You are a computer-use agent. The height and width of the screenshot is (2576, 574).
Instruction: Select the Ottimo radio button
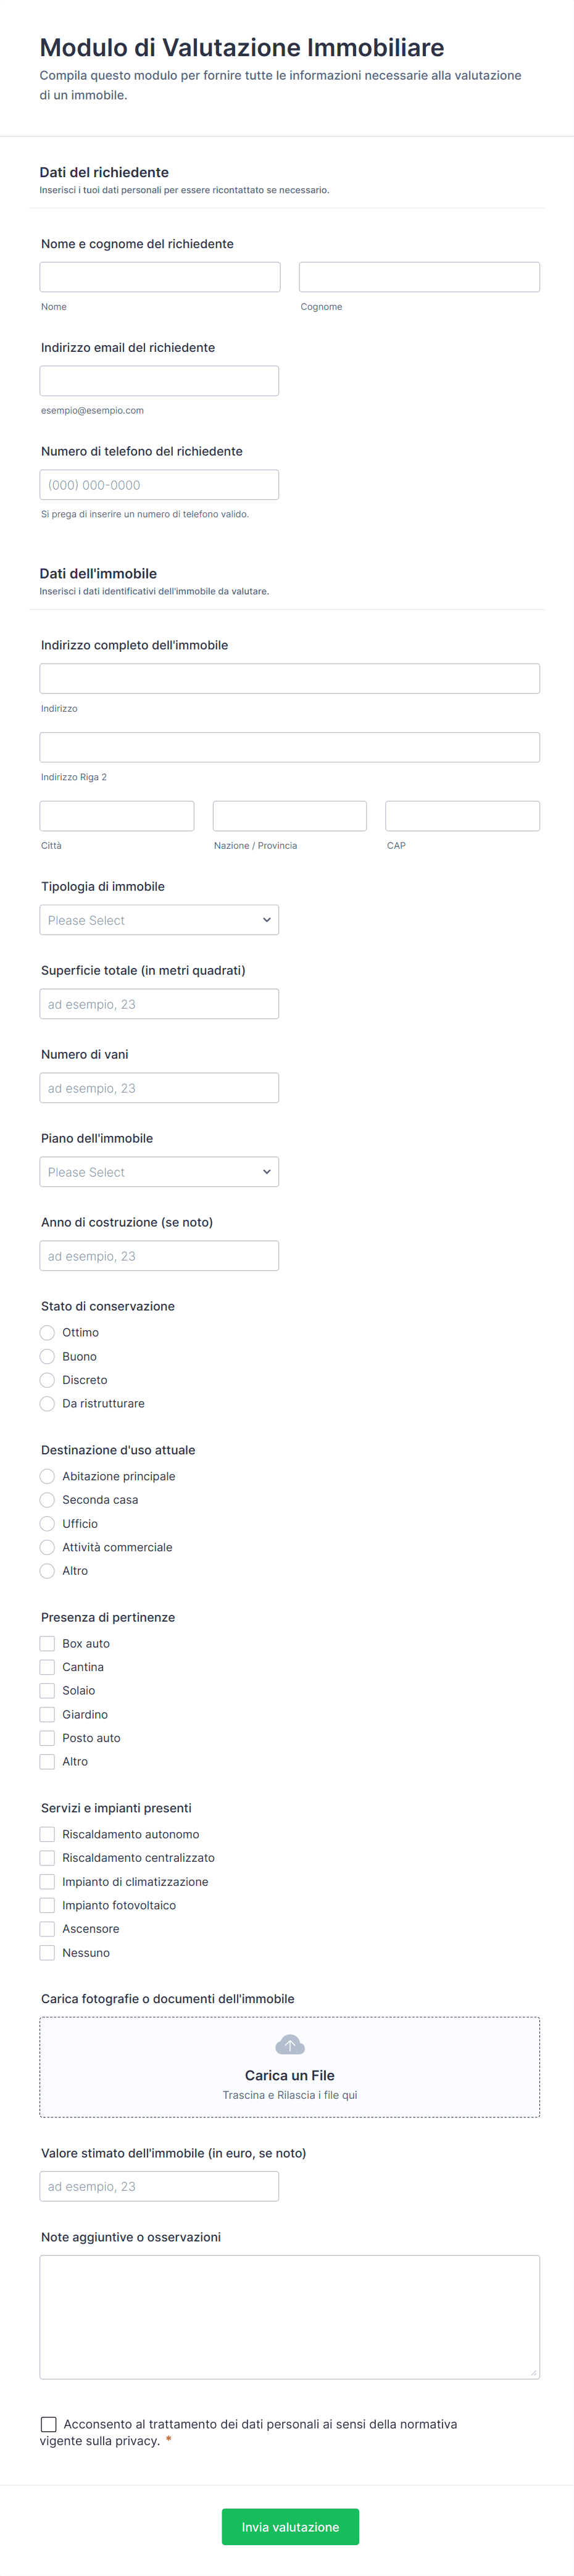(x=47, y=1332)
